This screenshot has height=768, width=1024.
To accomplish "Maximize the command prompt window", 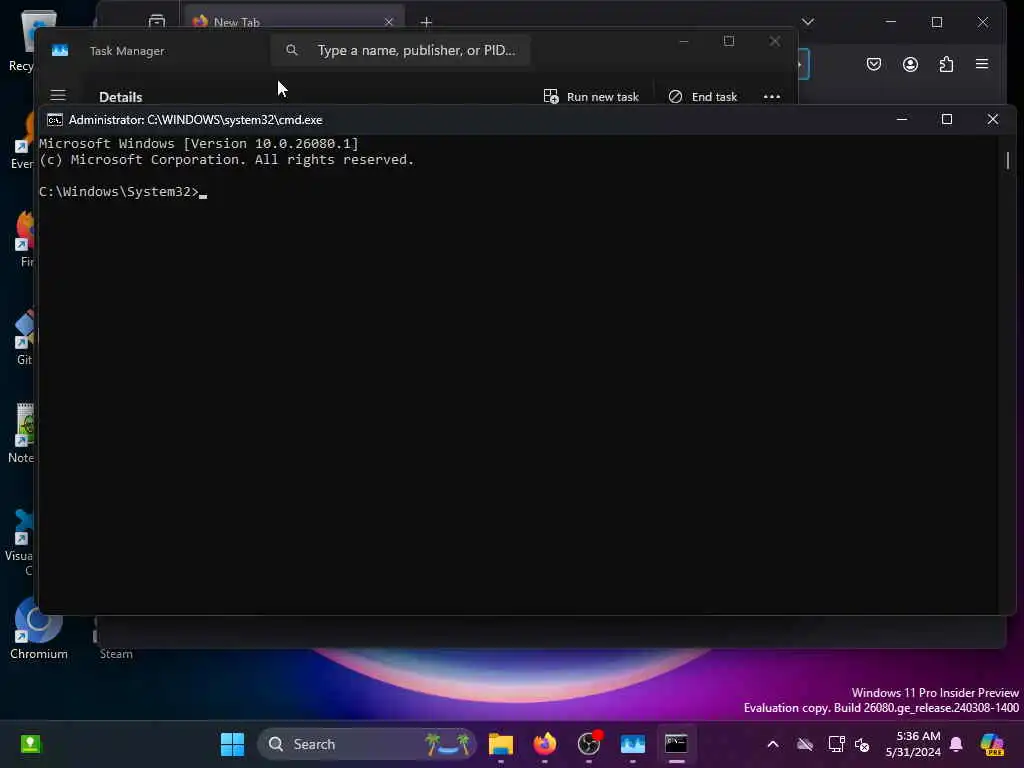I will (x=947, y=120).
